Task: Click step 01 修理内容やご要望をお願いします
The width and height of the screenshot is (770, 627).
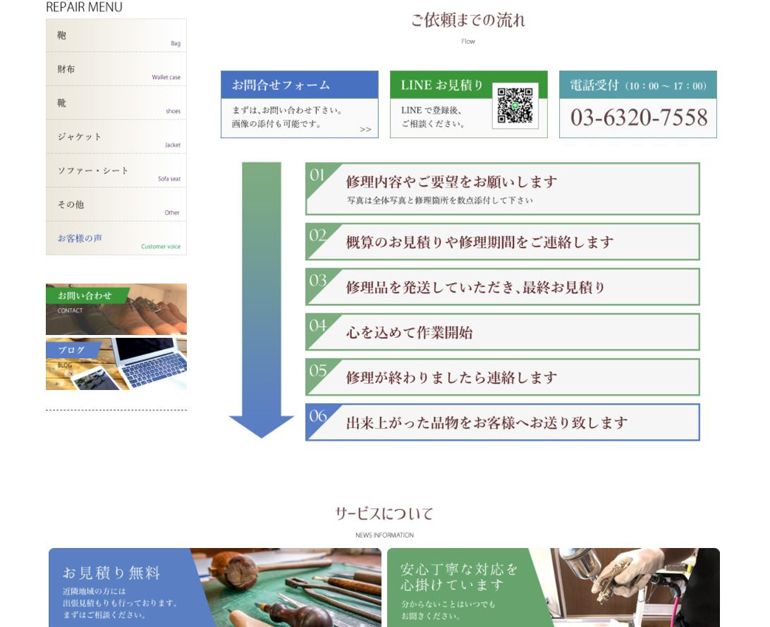Action: tap(502, 189)
